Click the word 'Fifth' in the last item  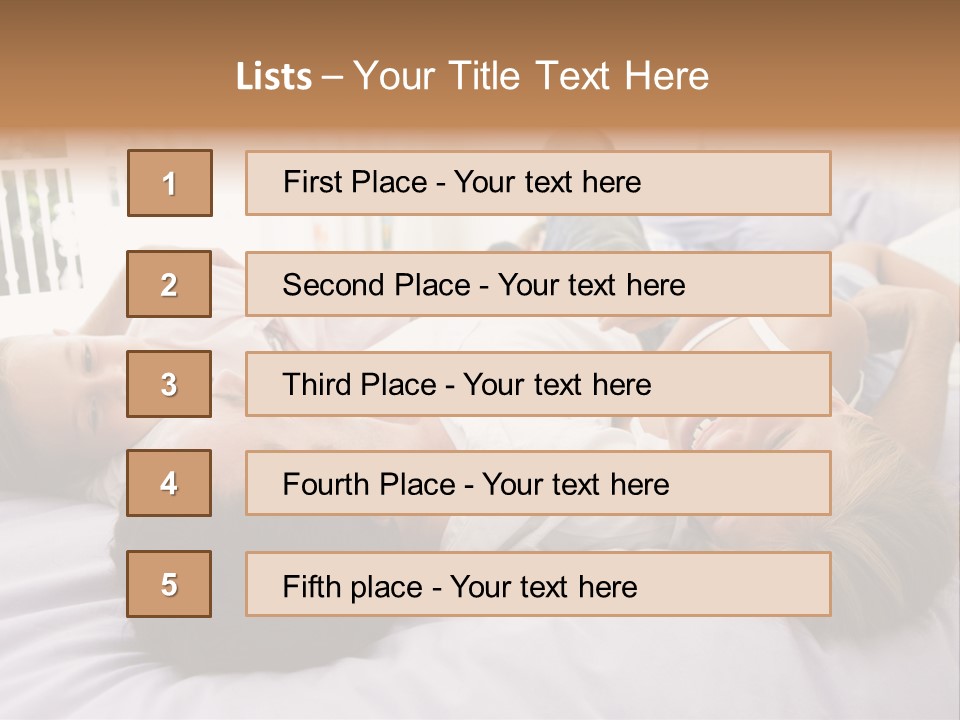[313, 586]
